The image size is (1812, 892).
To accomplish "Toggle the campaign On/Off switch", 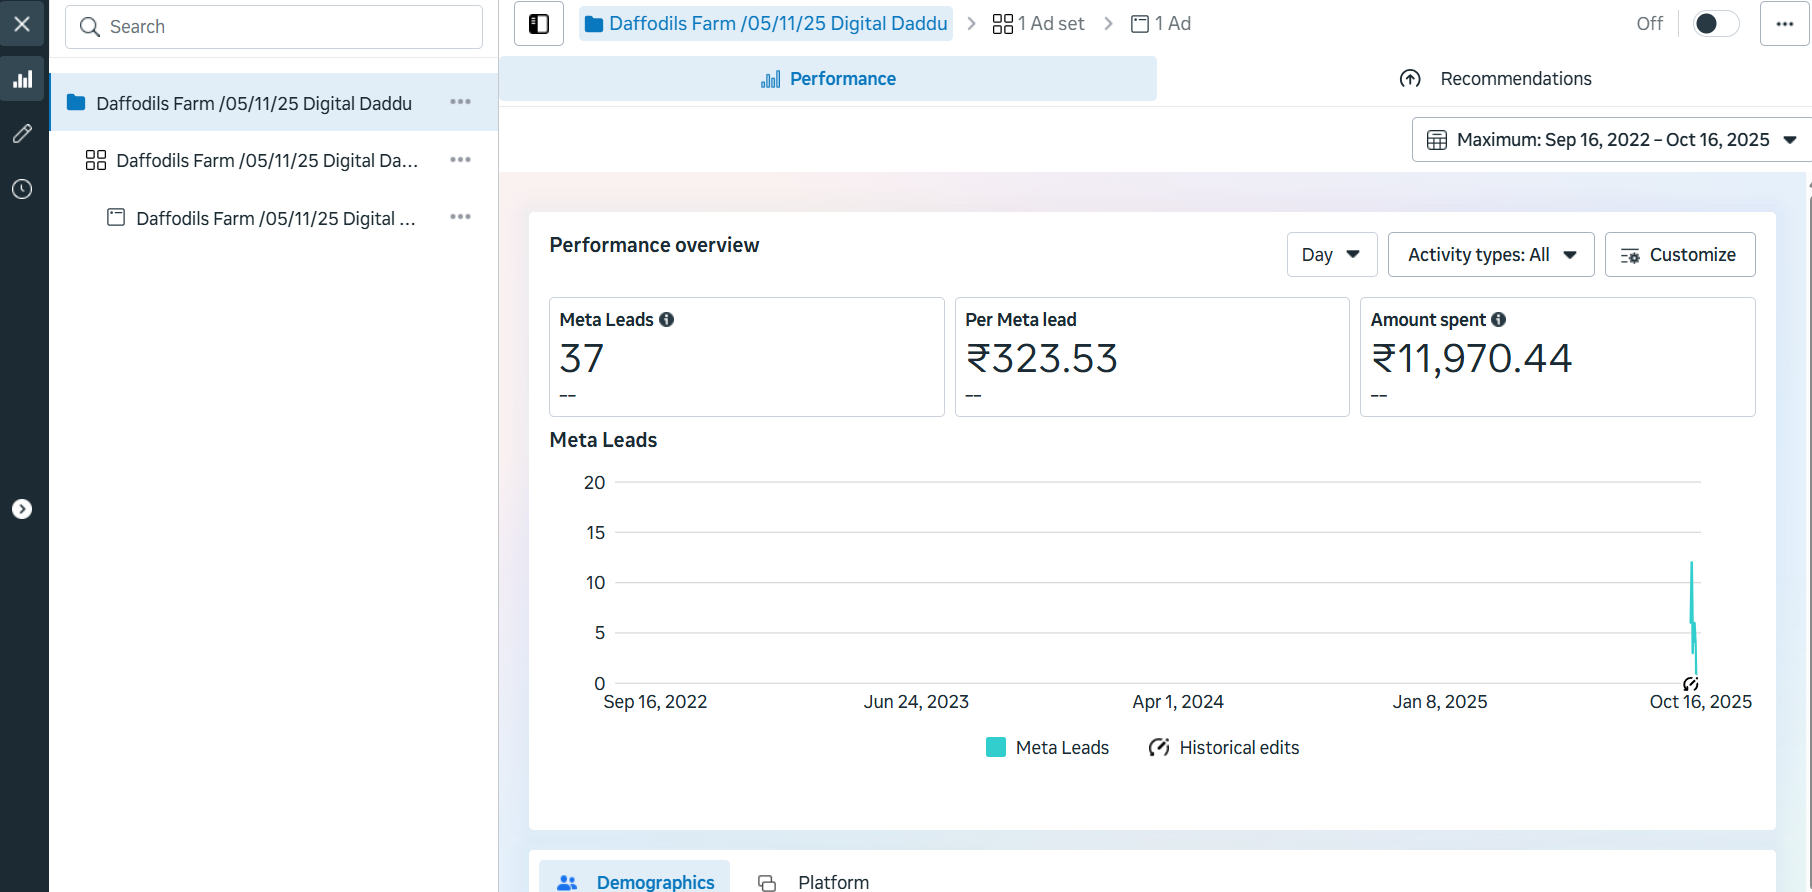I will click(x=1714, y=24).
